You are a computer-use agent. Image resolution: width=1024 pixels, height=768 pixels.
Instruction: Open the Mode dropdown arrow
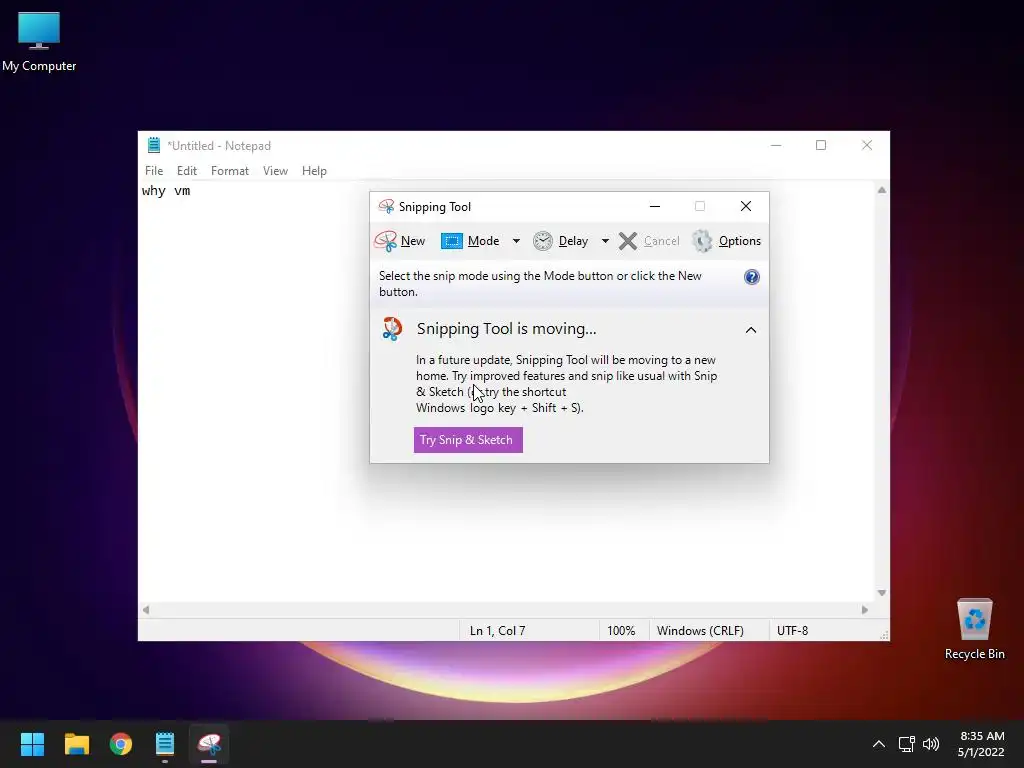coord(516,241)
